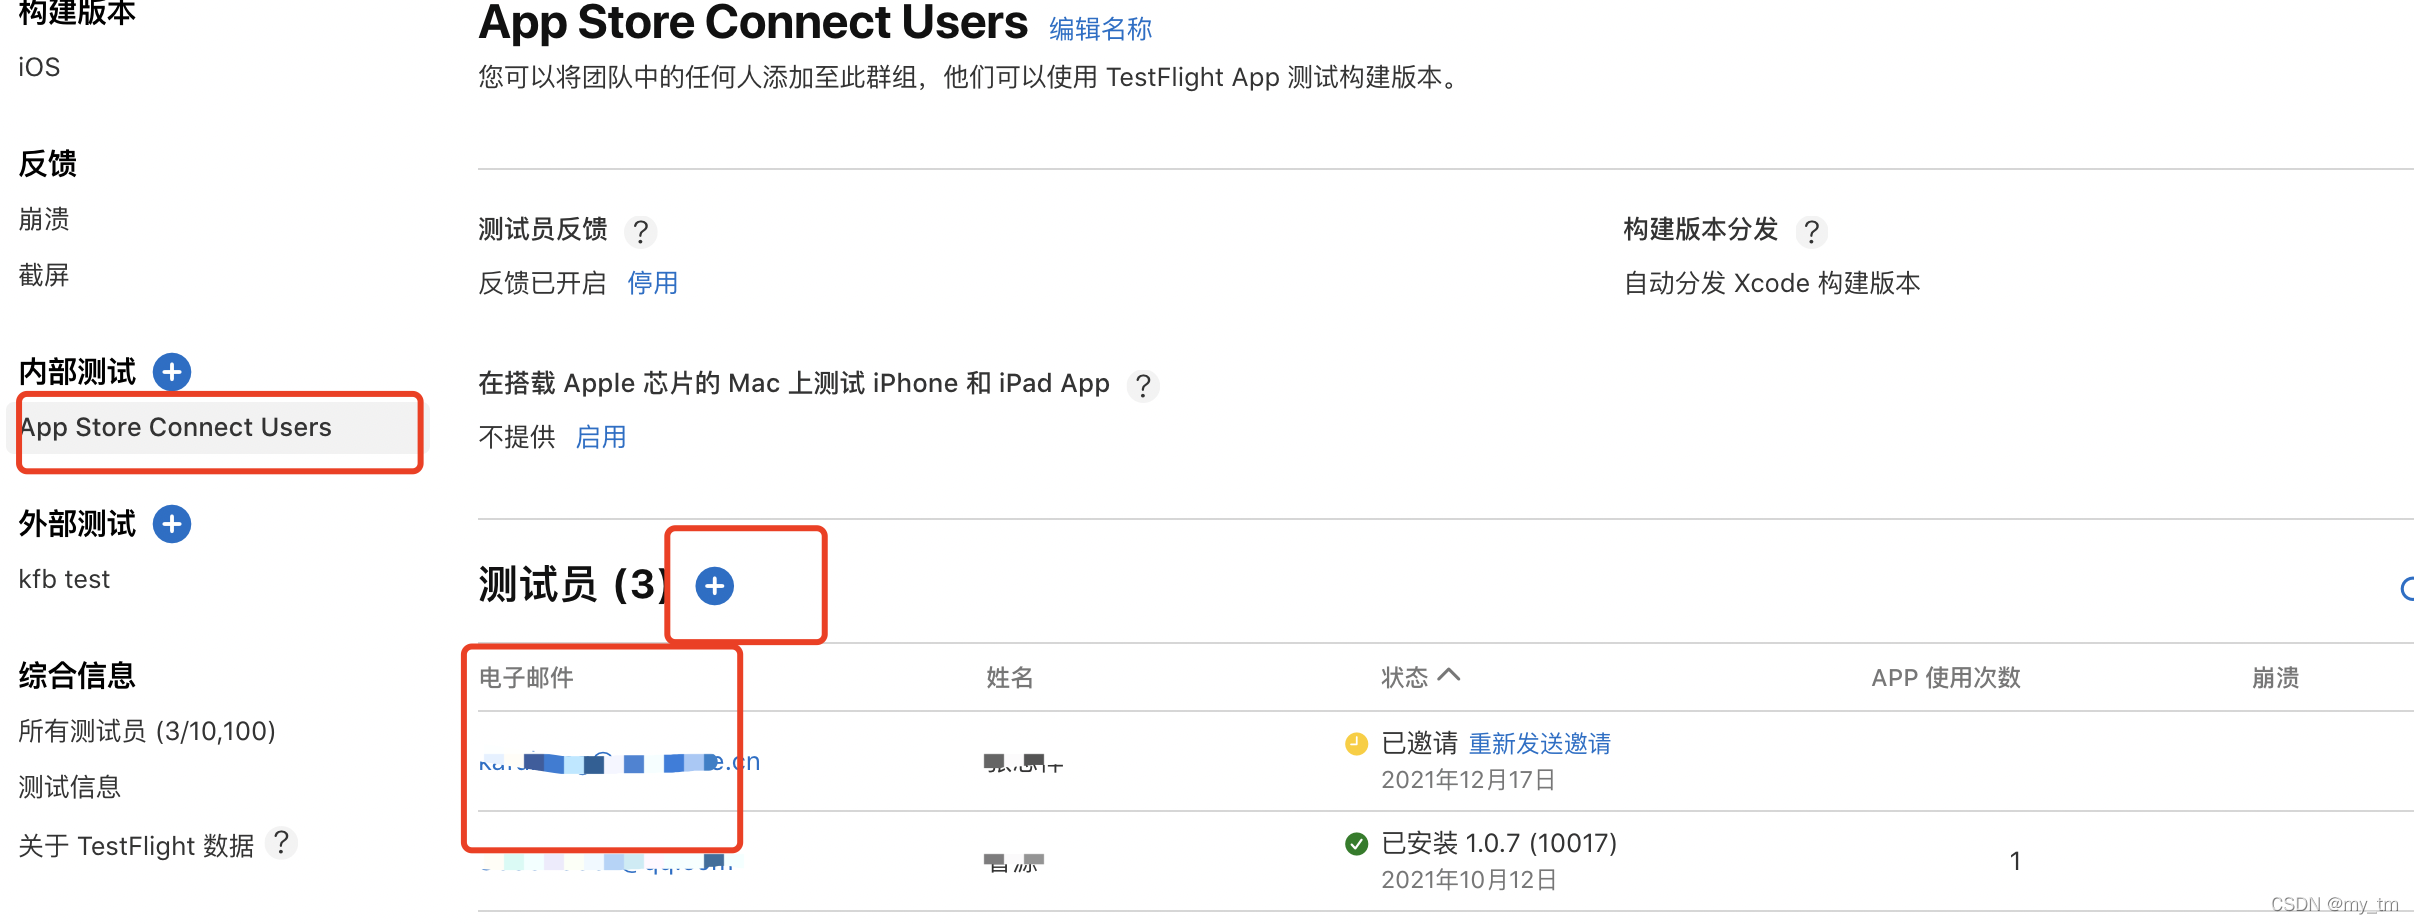
Task: Click 自动分发 Xcode 构建版本 text
Action: (1772, 283)
